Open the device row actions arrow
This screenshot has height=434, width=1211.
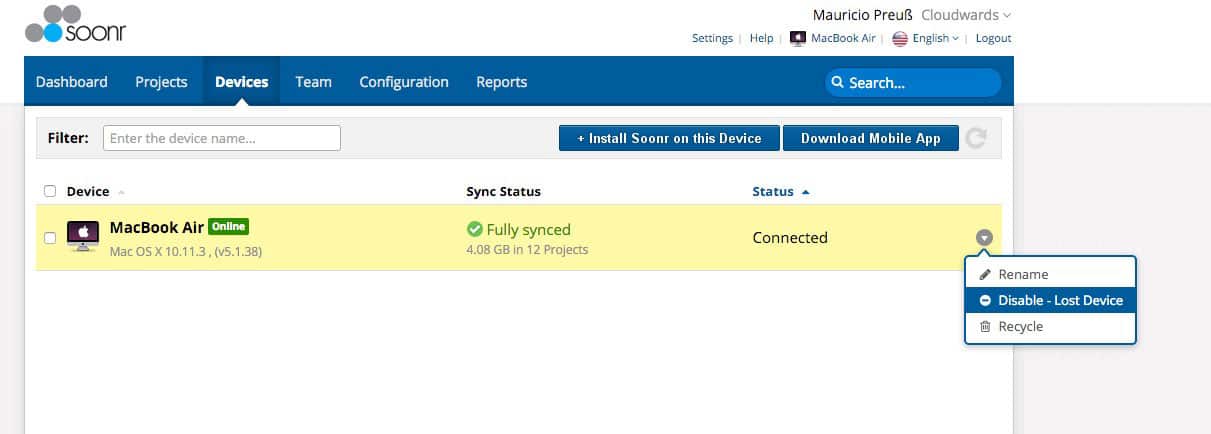click(985, 238)
